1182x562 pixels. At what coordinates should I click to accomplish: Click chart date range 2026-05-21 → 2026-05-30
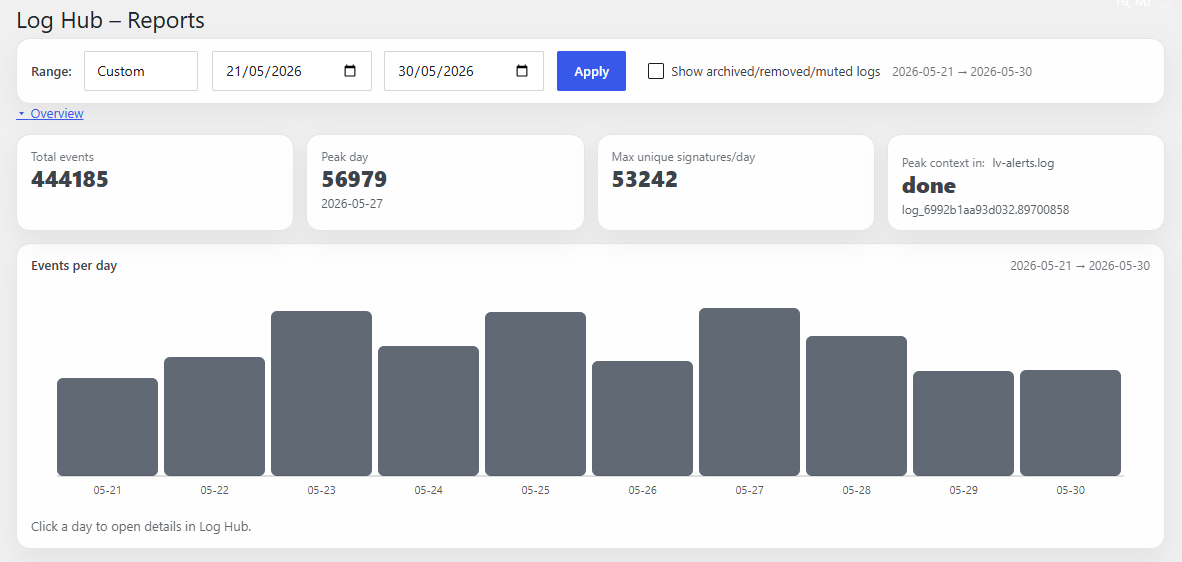pos(1080,265)
